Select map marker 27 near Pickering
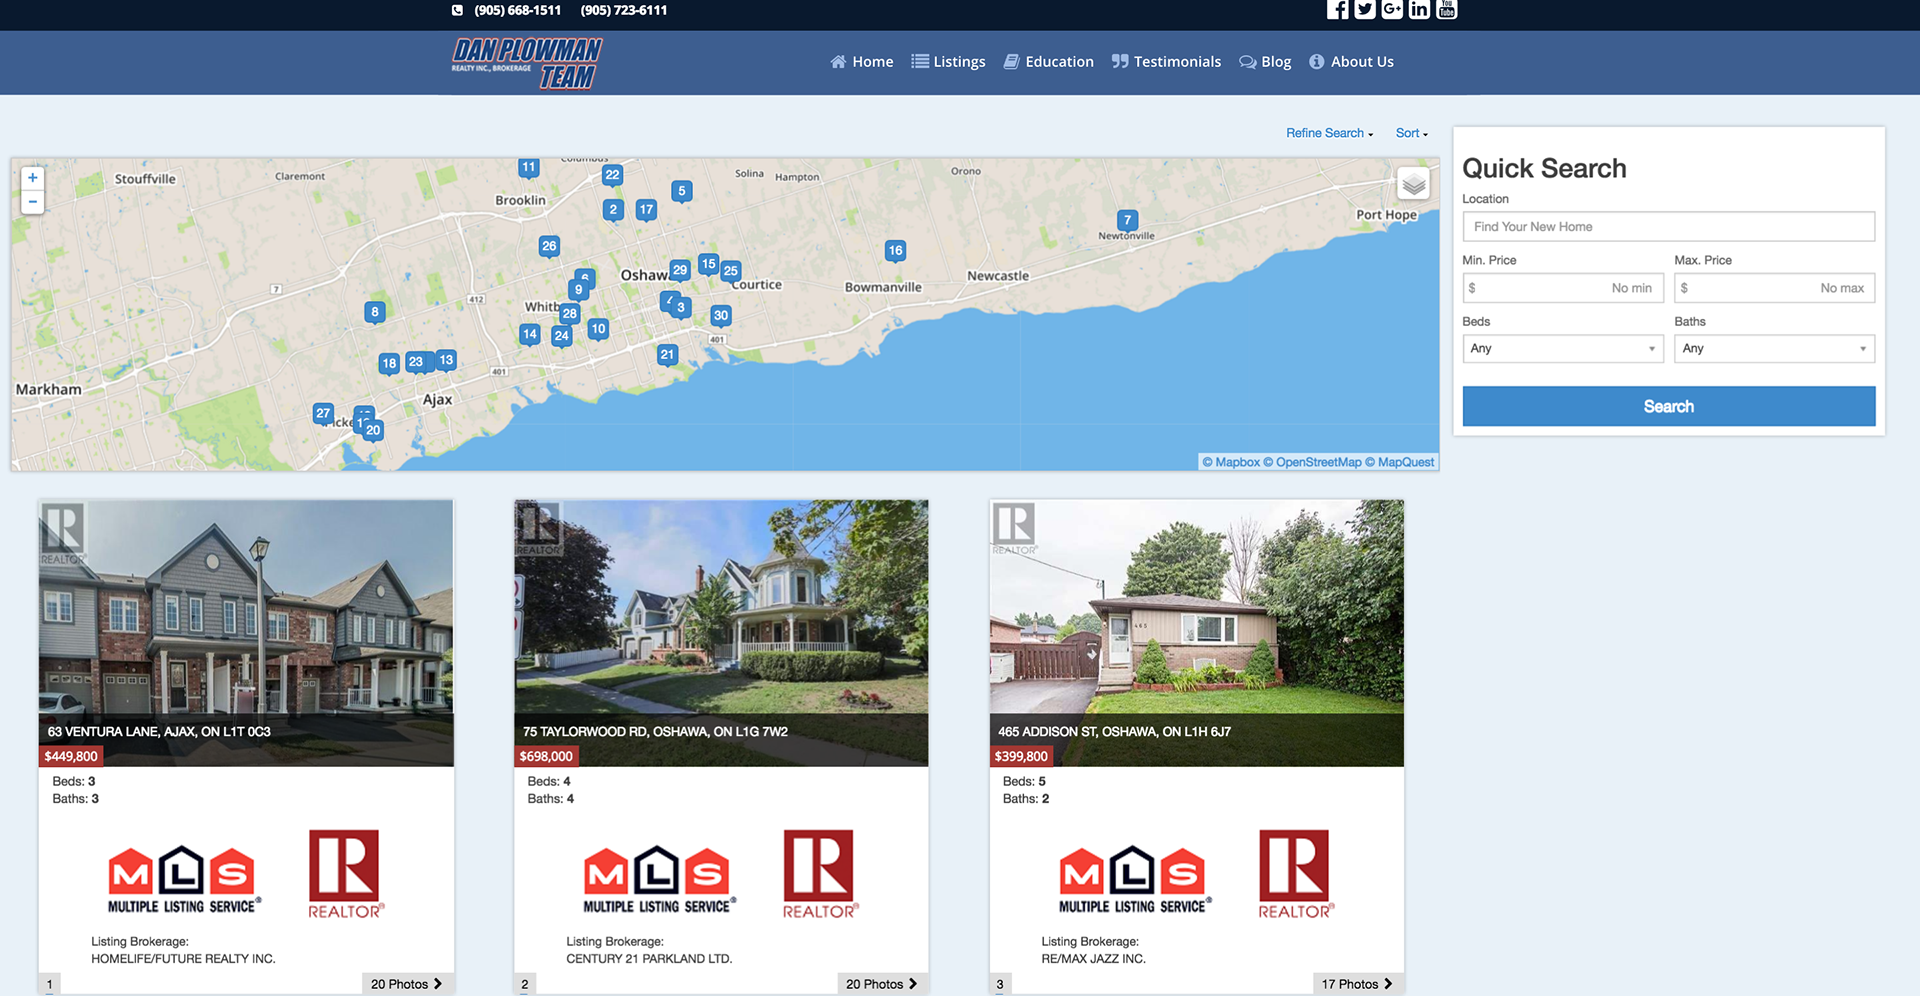 pyautogui.click(x=323, y=413)
